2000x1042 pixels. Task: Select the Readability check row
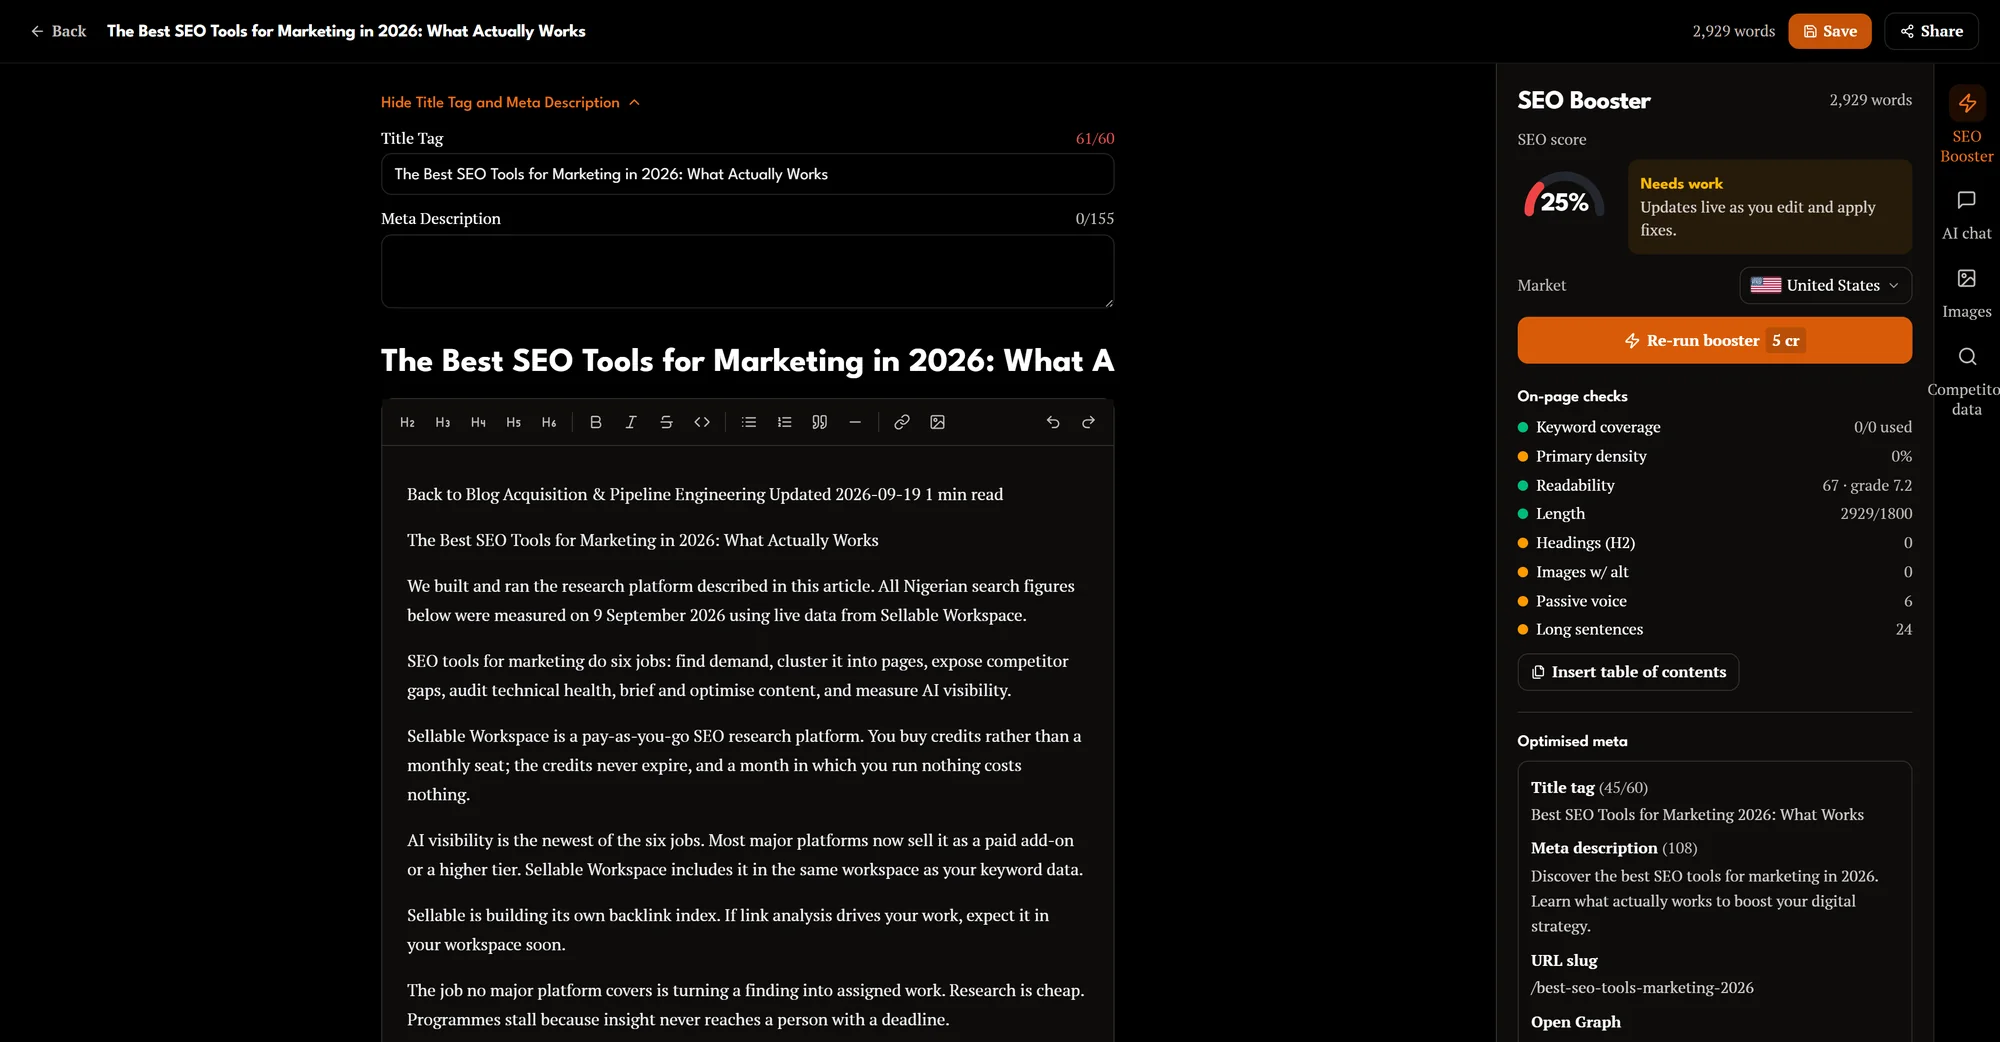click(x=1714, y=485)
